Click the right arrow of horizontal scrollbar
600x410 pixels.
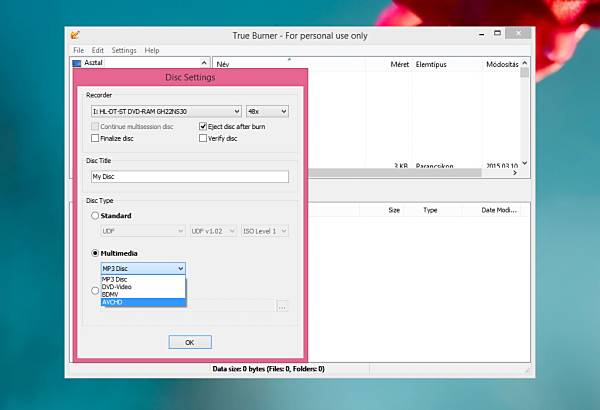pyautogui.click(x=515, y=173)
